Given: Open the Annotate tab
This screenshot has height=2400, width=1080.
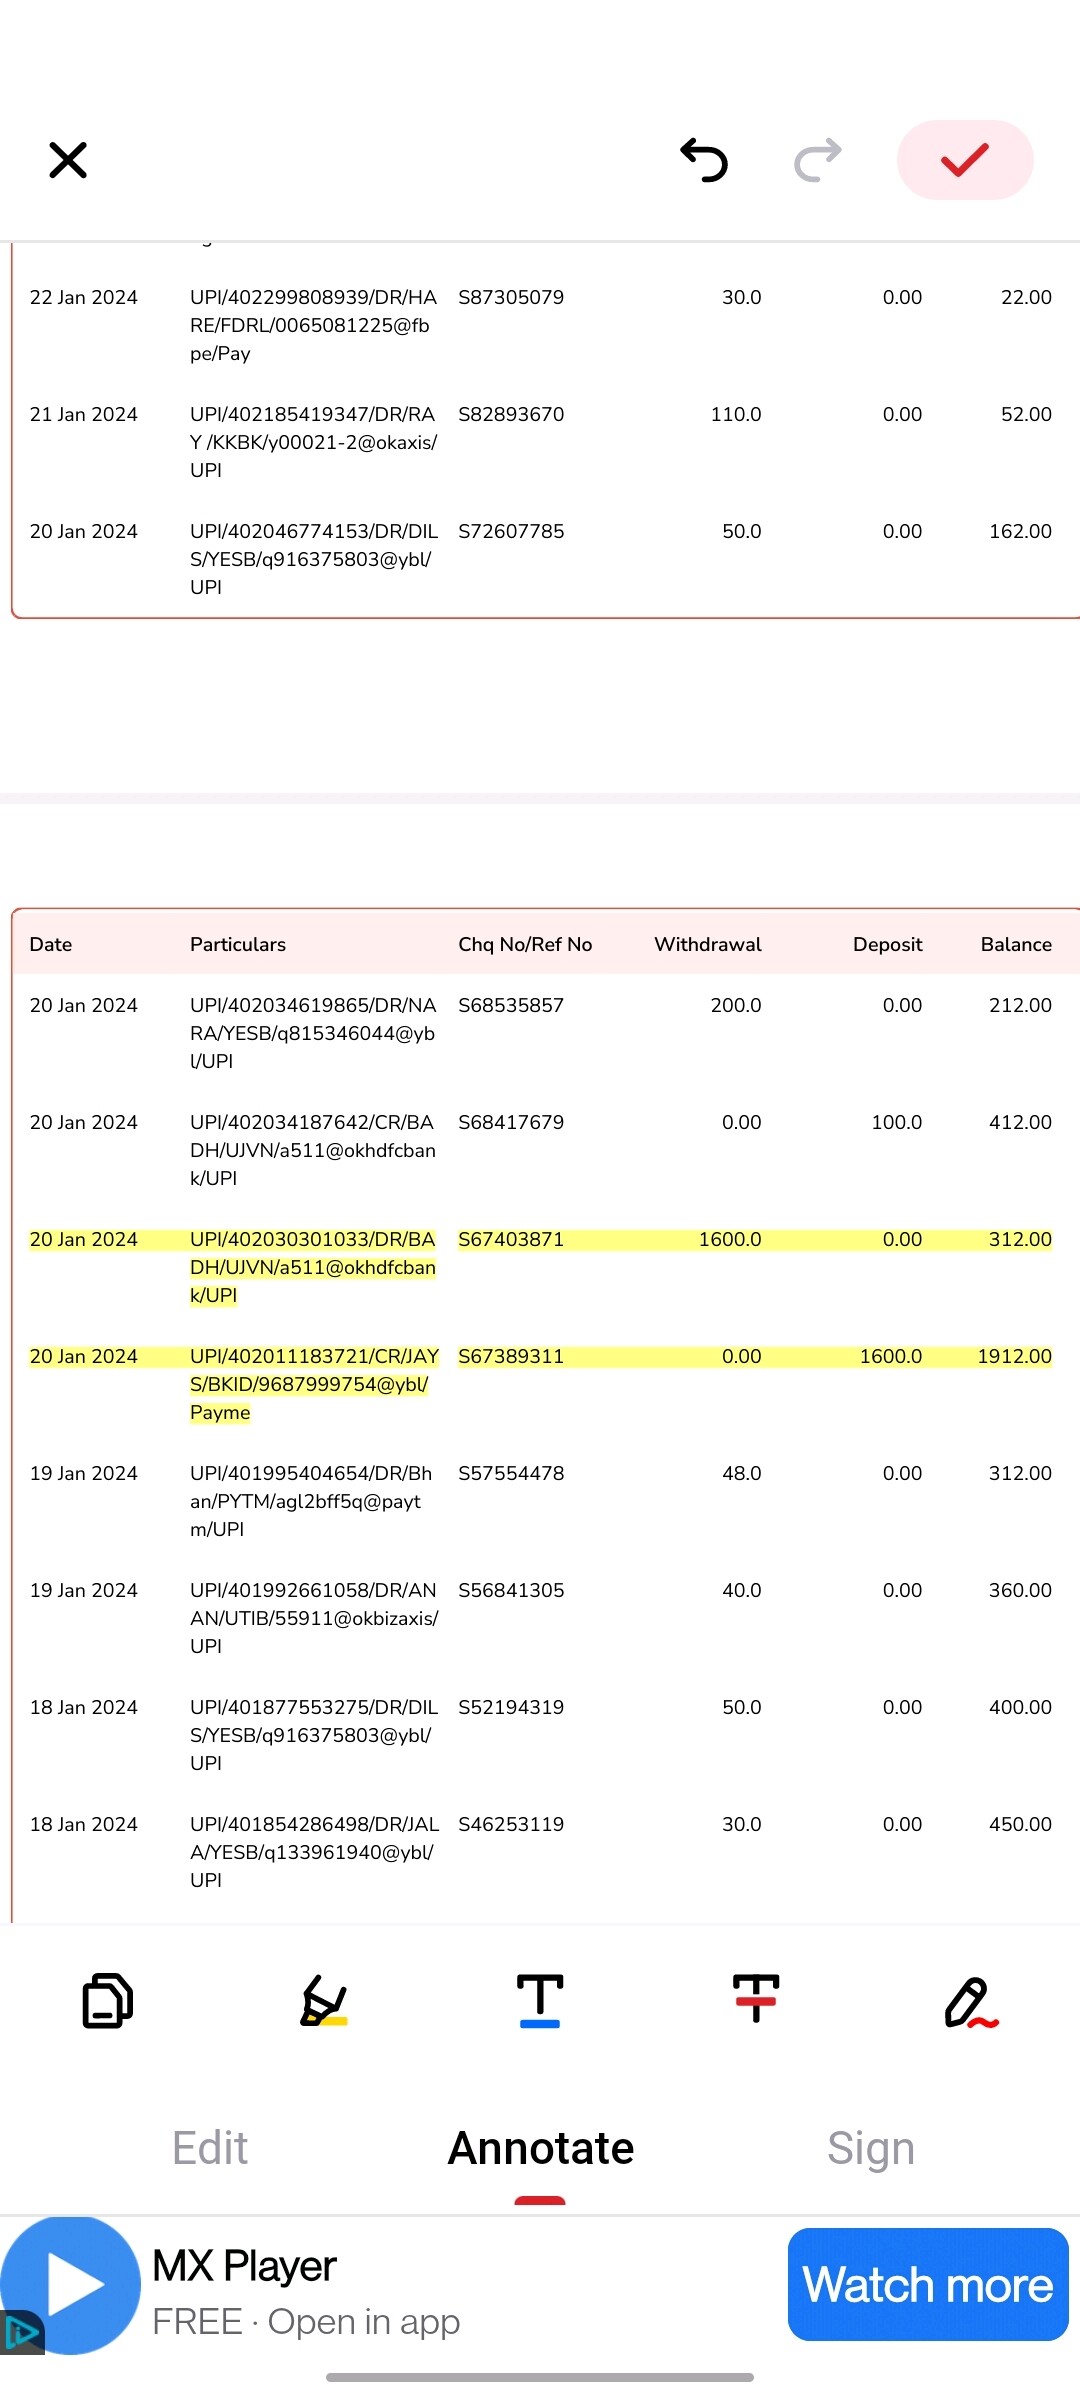Looking at the screenshot, I should pyautogui.click(x=540, y=2148).
